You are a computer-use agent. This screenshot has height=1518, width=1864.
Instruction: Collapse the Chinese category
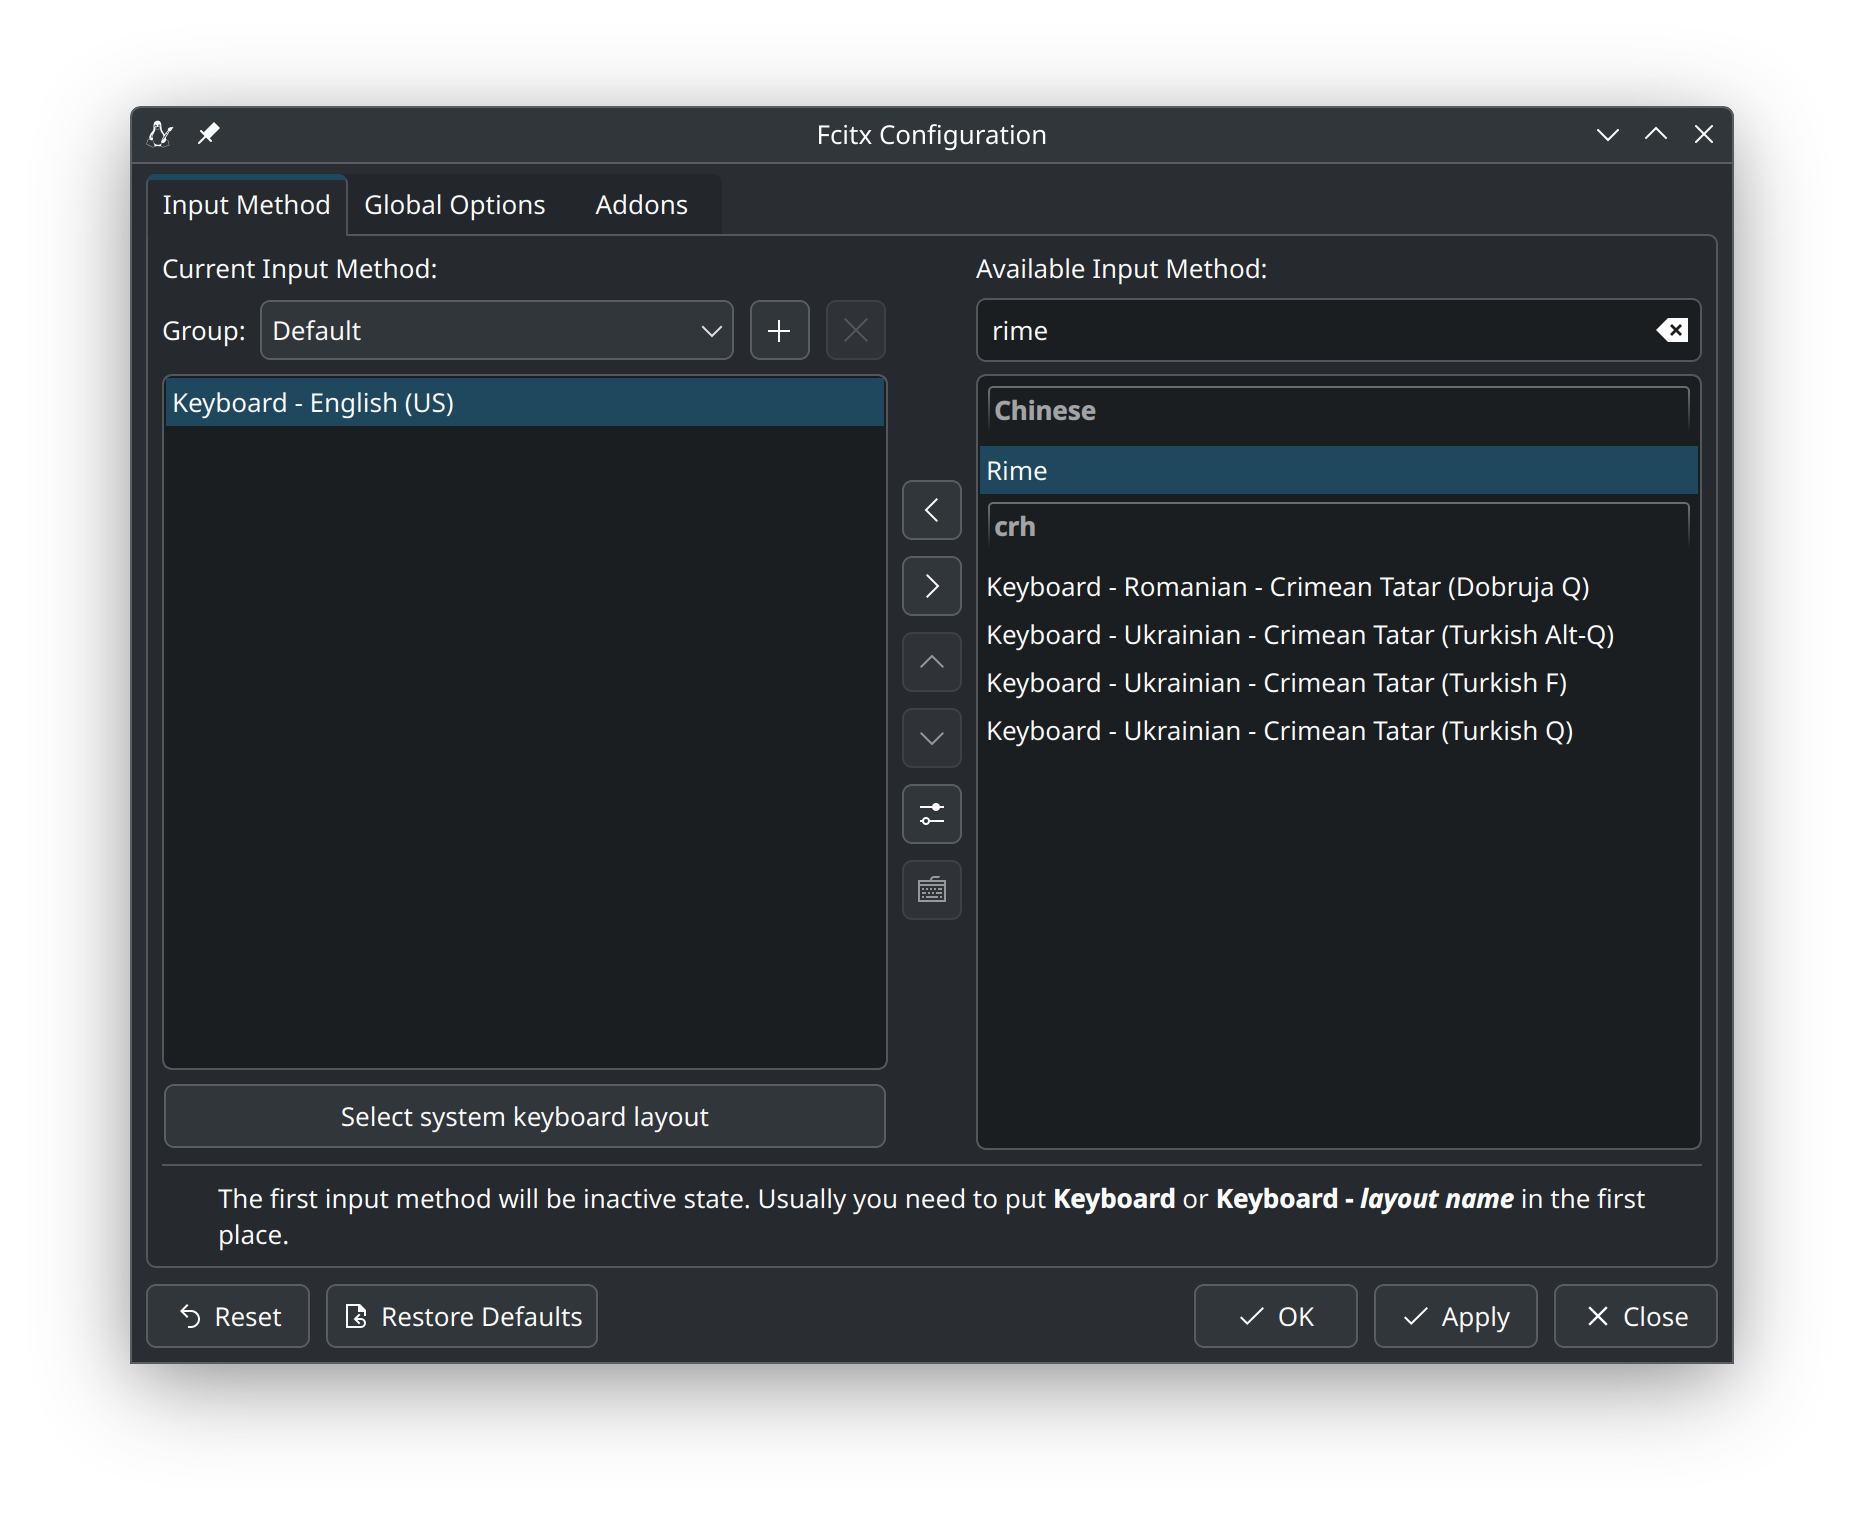(x=1044, y=410)
